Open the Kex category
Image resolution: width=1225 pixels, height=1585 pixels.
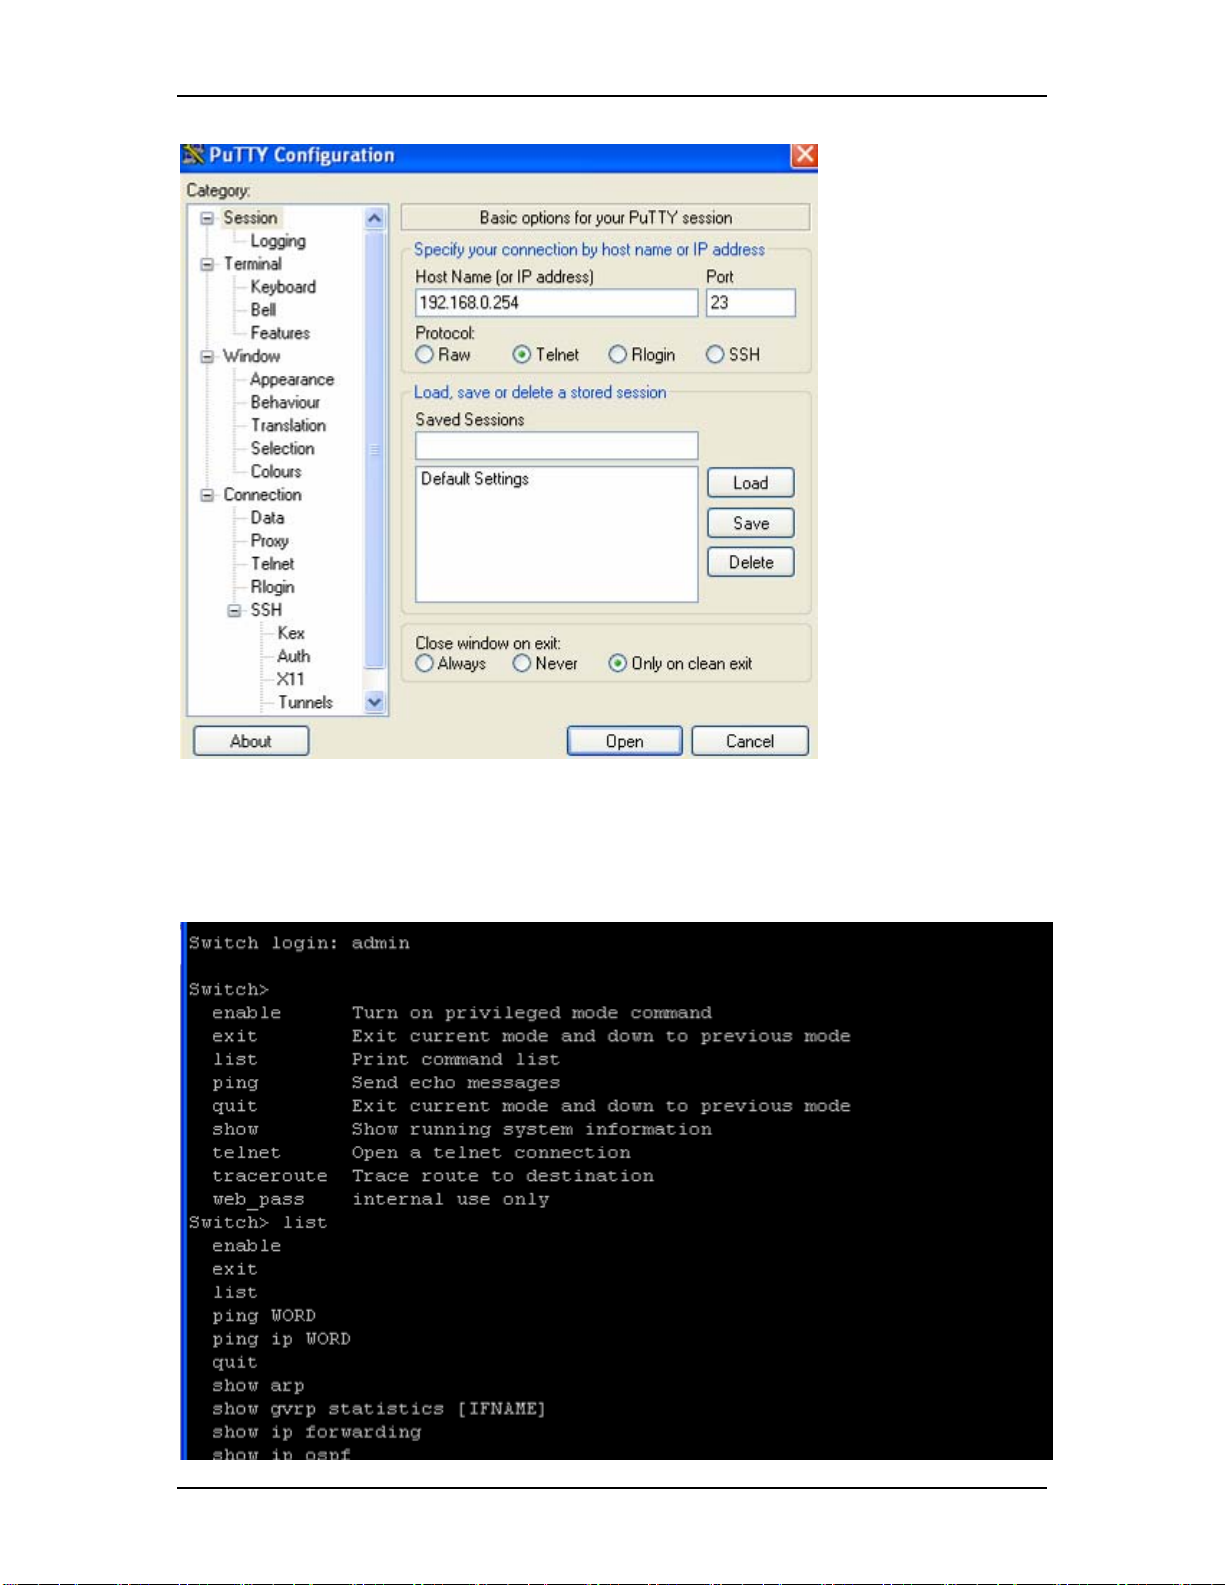291,633
